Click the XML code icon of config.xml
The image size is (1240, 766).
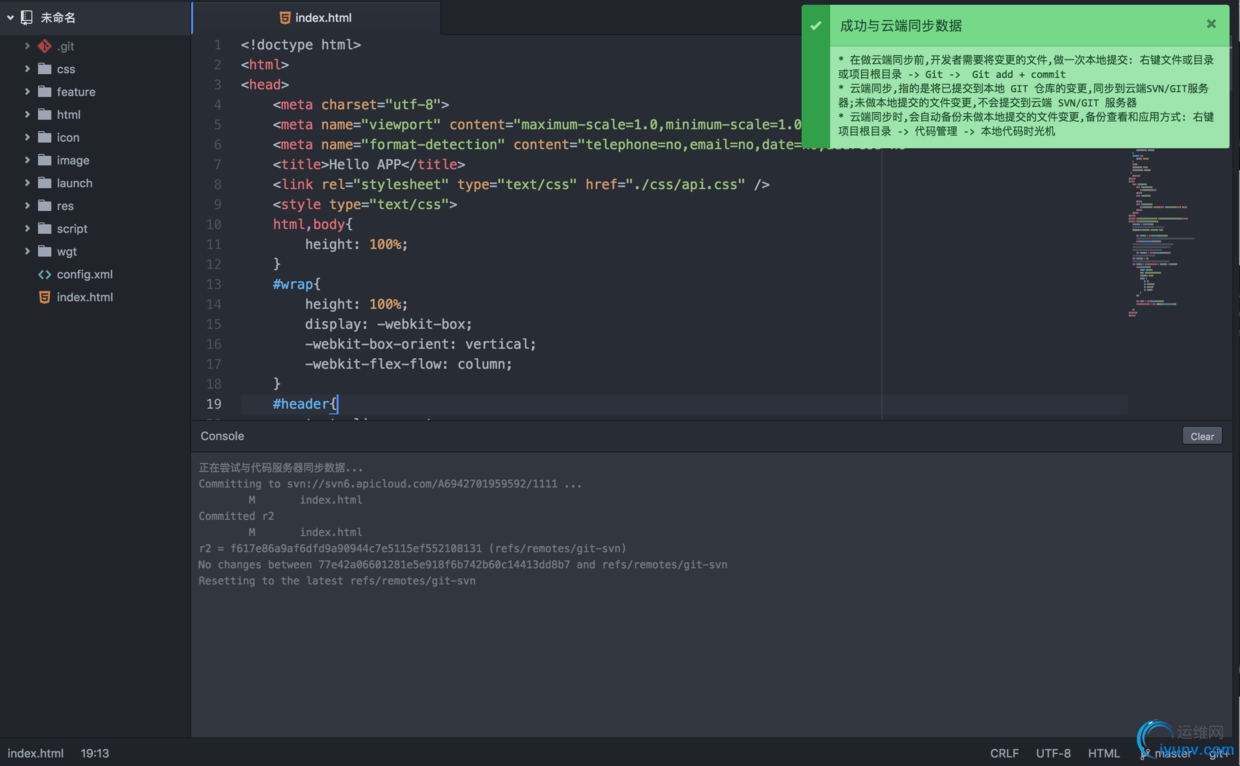coord(44,274)
